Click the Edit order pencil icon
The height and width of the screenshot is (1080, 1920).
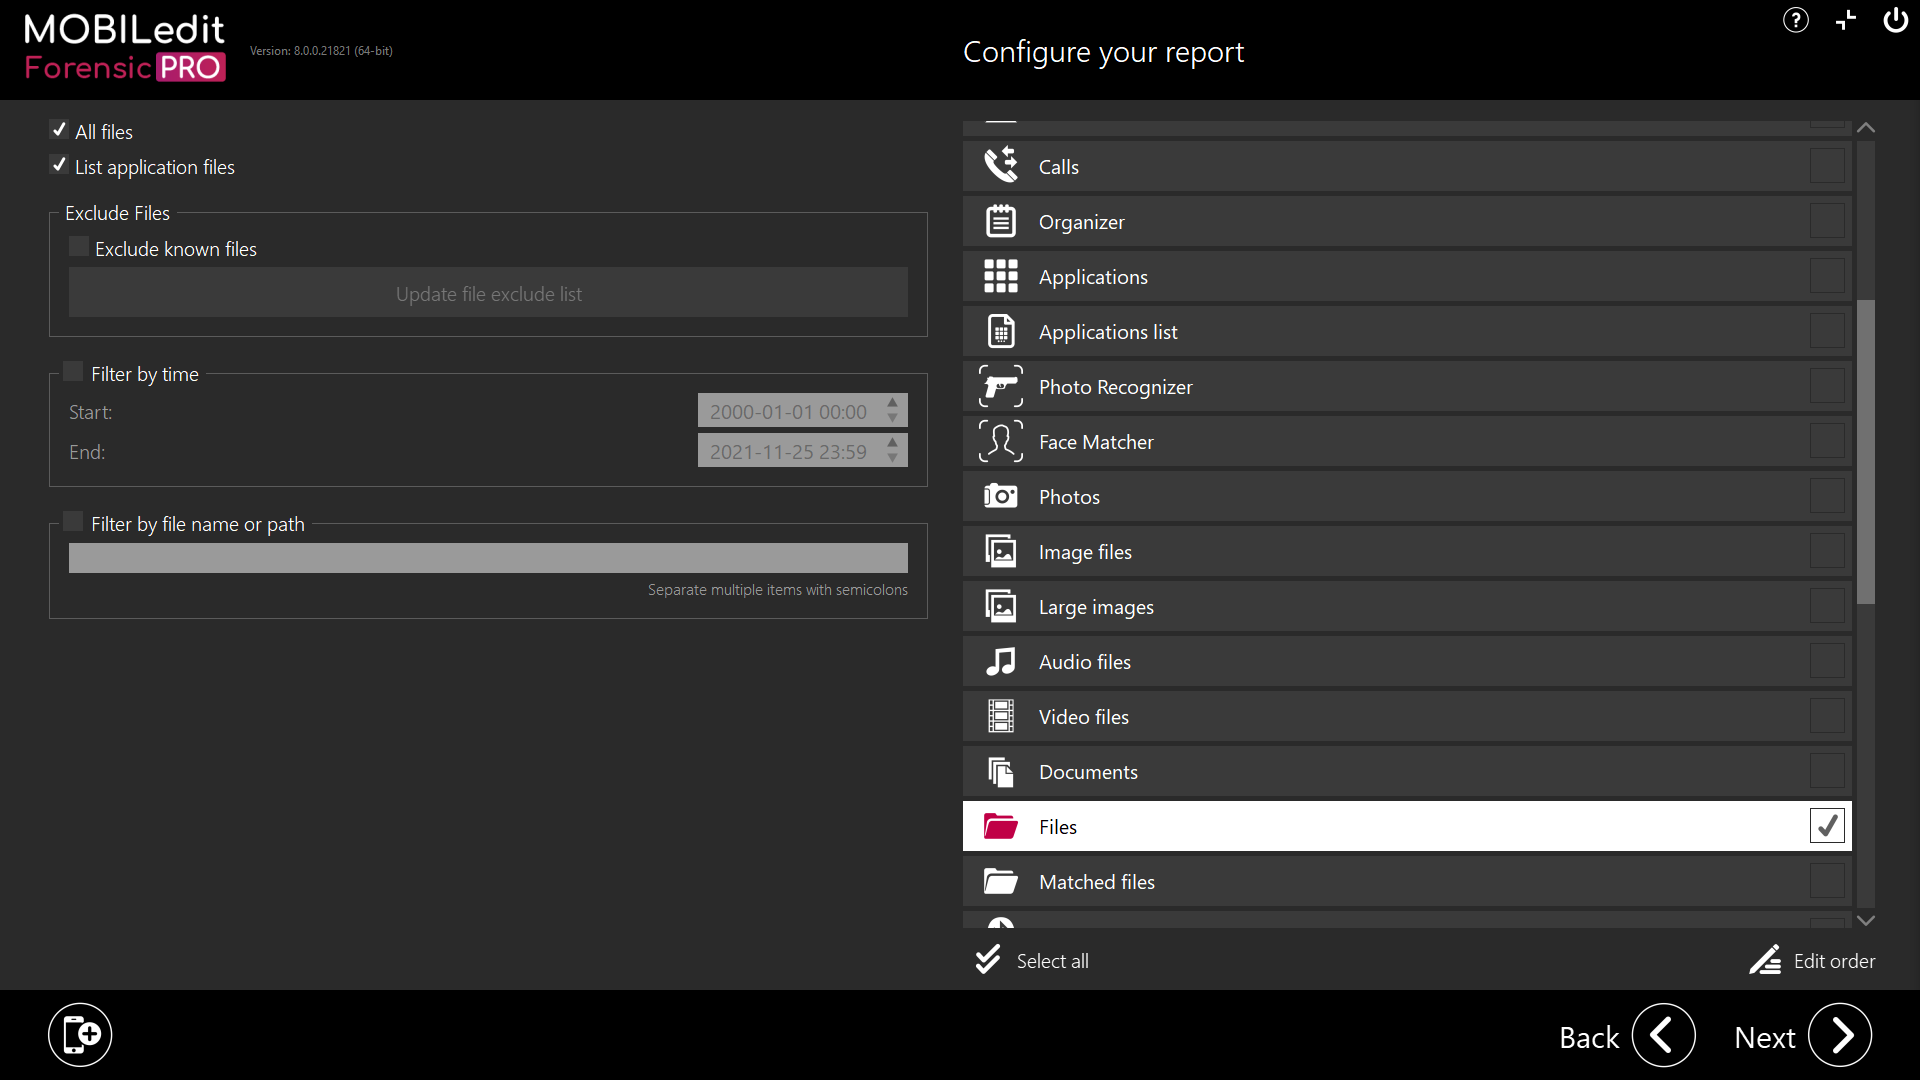click(1765, 960)
